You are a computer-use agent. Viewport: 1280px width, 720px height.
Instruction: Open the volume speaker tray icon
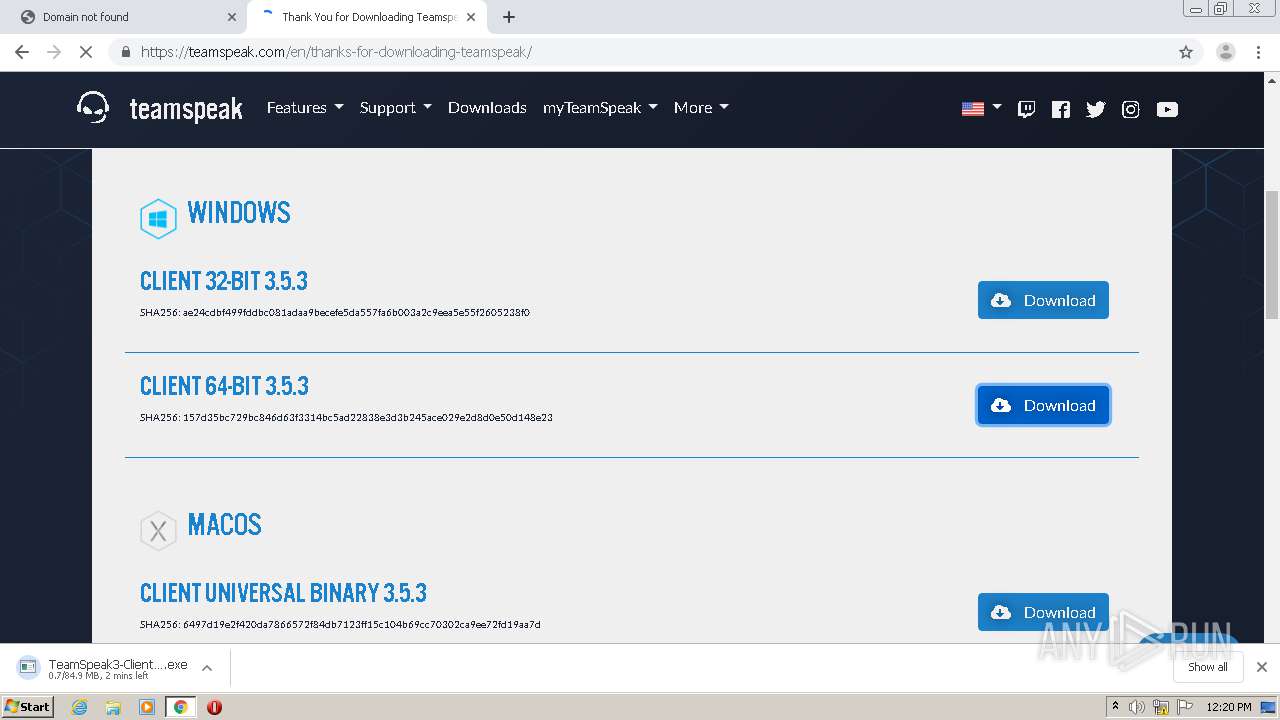tap(1137, 707)
